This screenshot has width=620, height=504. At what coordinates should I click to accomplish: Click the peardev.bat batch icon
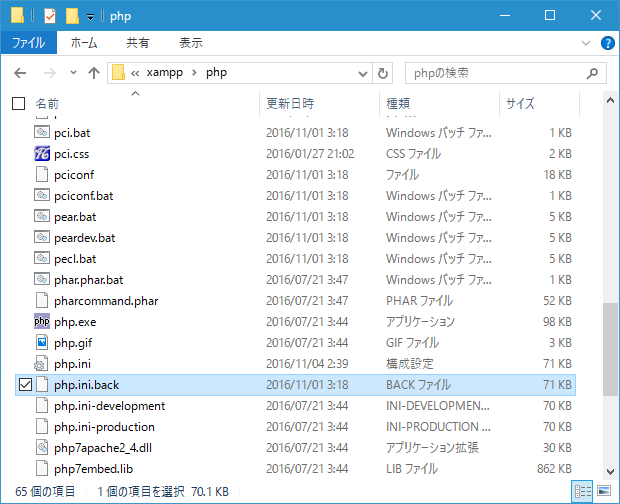click(42, 237)
